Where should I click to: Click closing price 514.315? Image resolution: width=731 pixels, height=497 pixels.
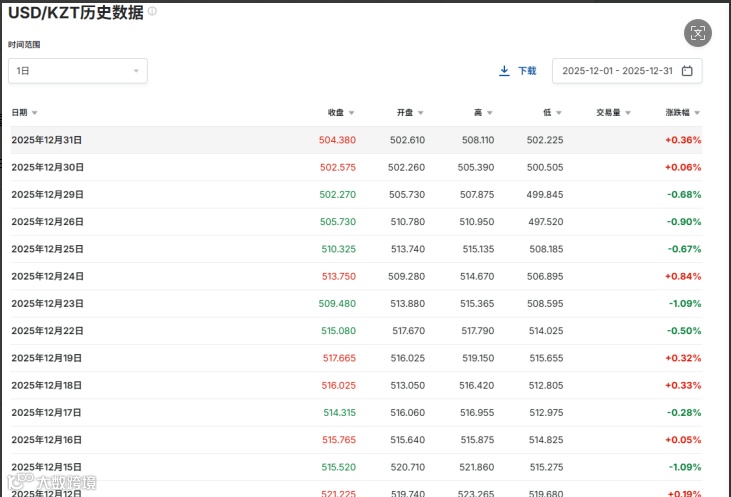click(x=339, y=413)
